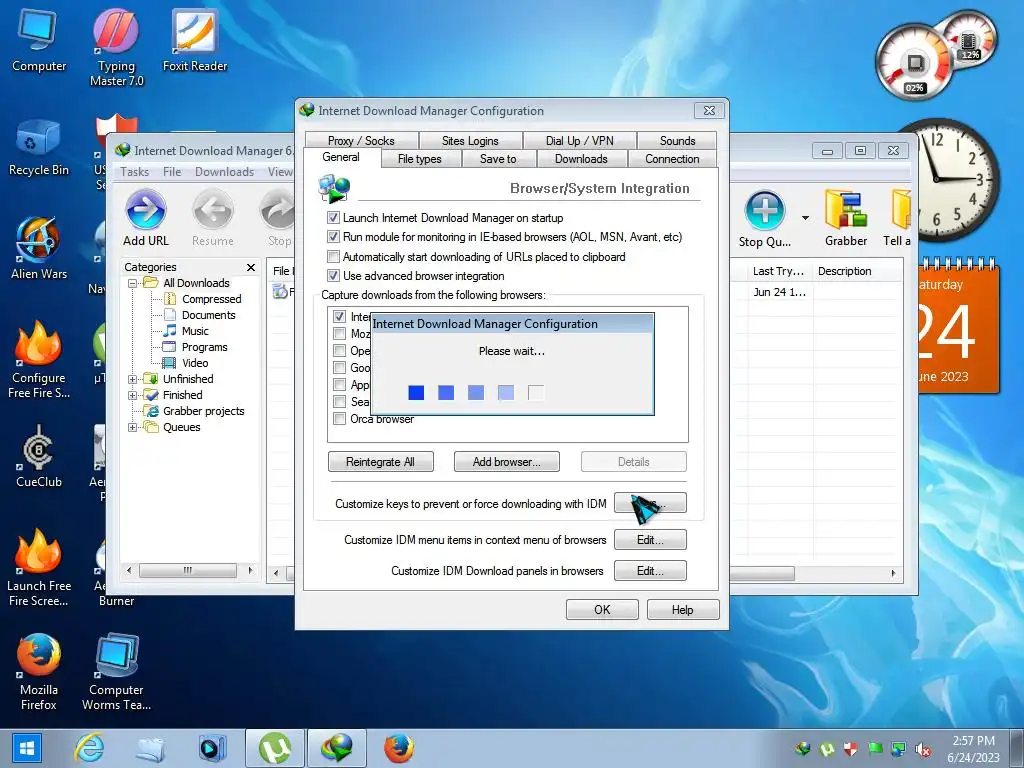This screenshot has height=768, width=1024.
Task: Expand the Unfinished category node
Action: pos(132,379)
